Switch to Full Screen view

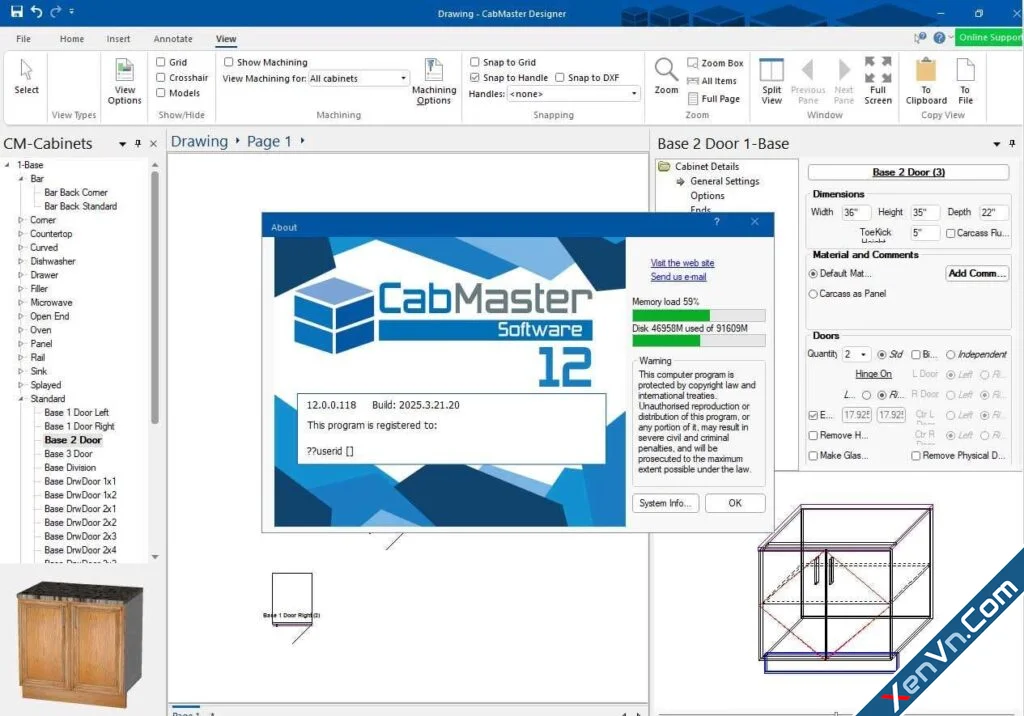click(878, 81)
